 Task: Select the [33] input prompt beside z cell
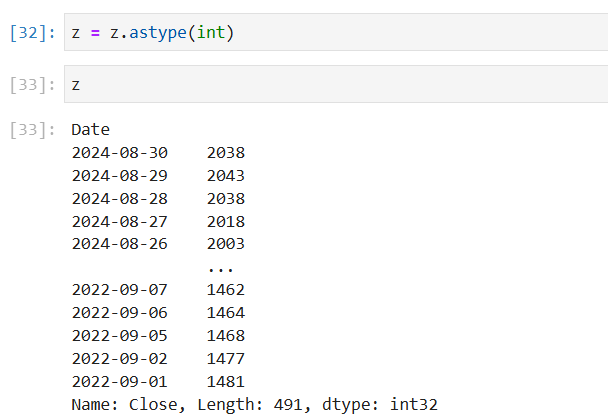coord(34,84)
